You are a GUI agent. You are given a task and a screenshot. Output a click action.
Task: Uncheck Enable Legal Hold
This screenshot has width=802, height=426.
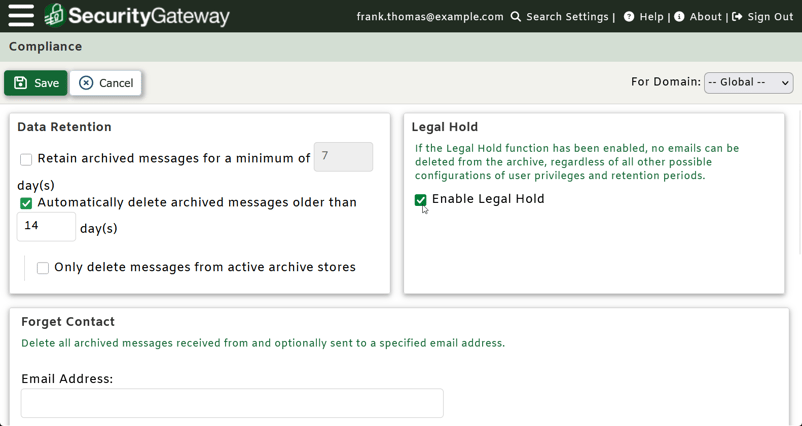[420, 200]
